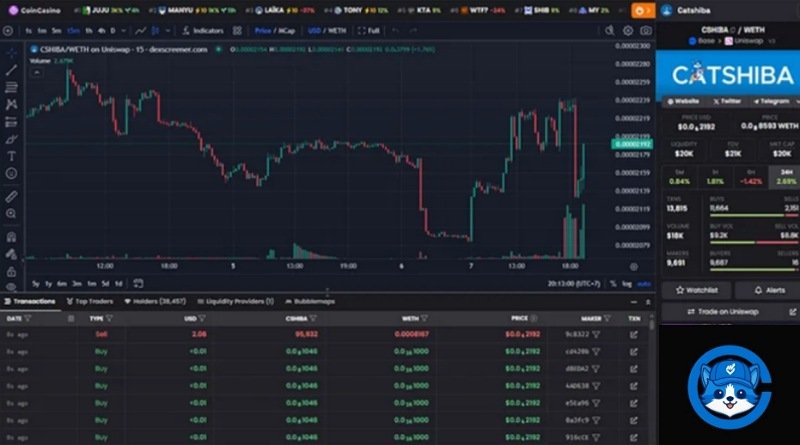The width and height of the screenshot is (800, 445).
Task: Select the 1h timeframe
Action: pyautogui.click(x=89, y=31)
